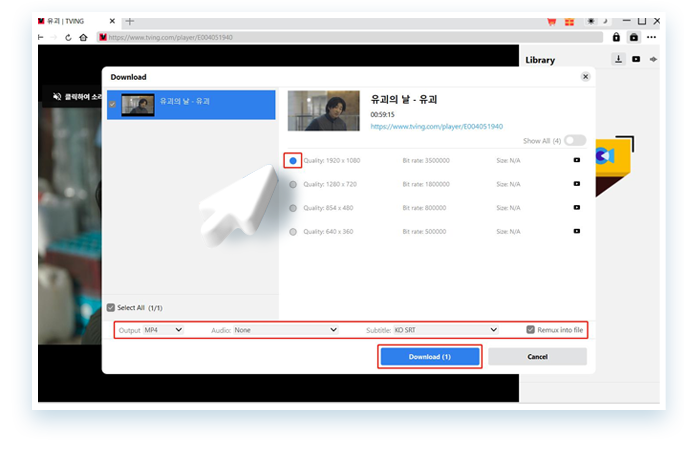Screen dimensions: 684x449
Task: Click the video icon on 1280 x 720 row
Action: point(577,184)
